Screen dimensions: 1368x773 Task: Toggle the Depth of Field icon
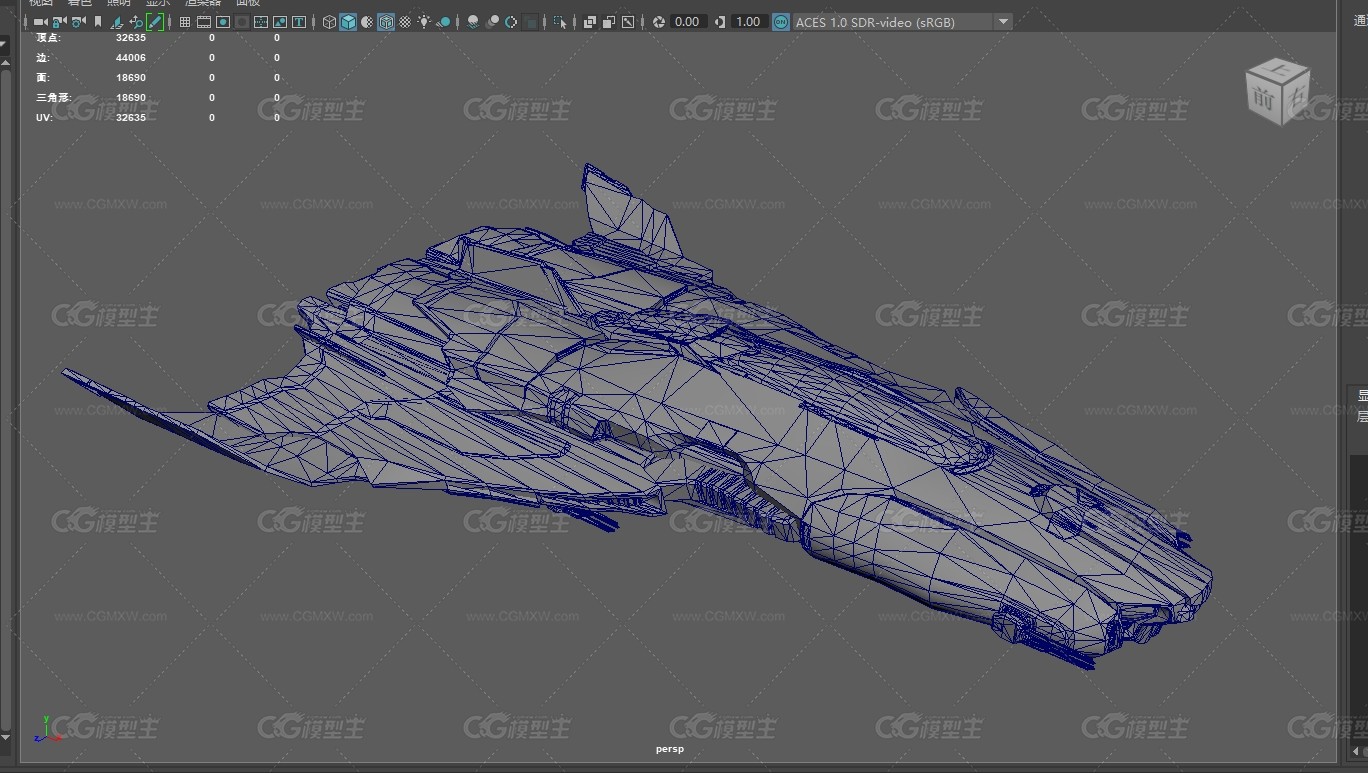[531, 21]
